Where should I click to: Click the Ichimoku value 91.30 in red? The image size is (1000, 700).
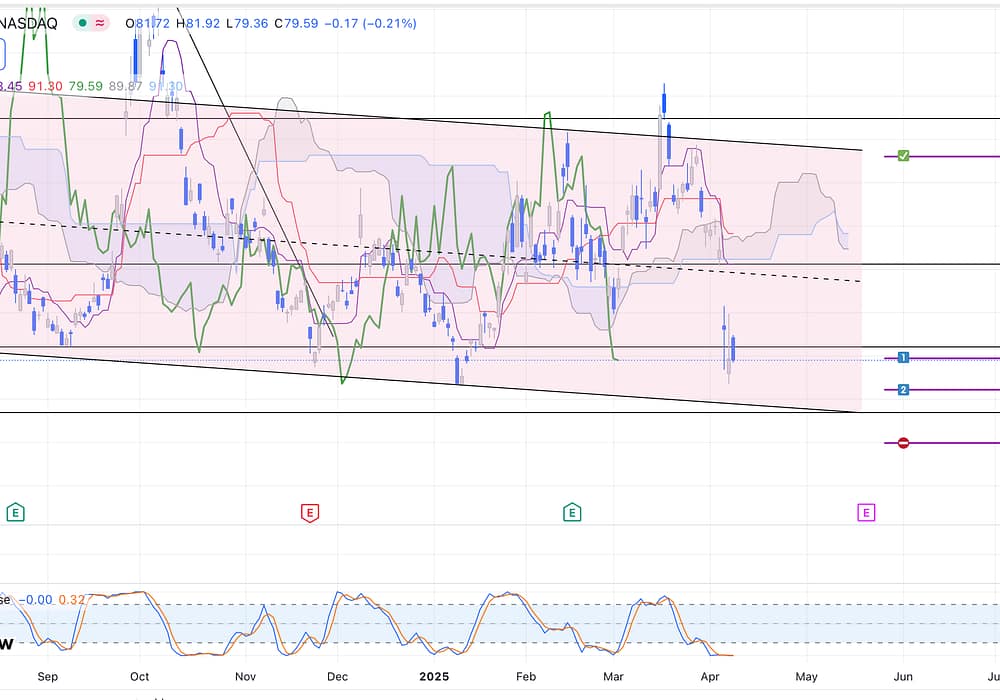pos(45,87)
